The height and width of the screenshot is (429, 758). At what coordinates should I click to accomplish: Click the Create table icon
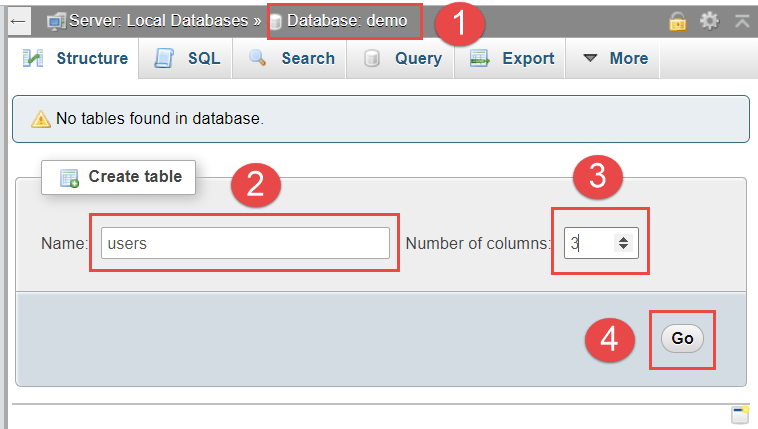[69, 178]
